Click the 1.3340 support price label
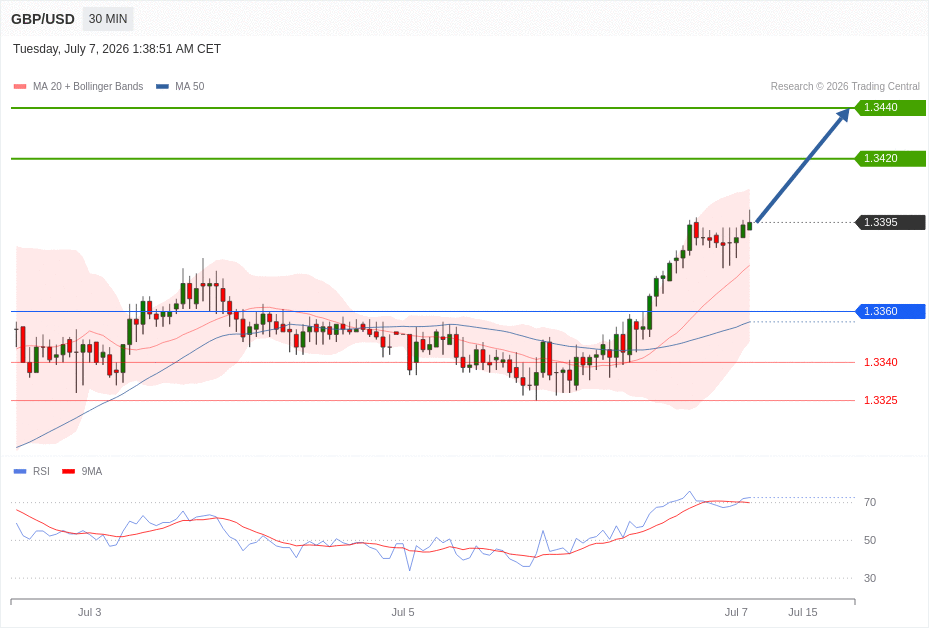Screen dimensions: 929x629 (x=880, y=362)
